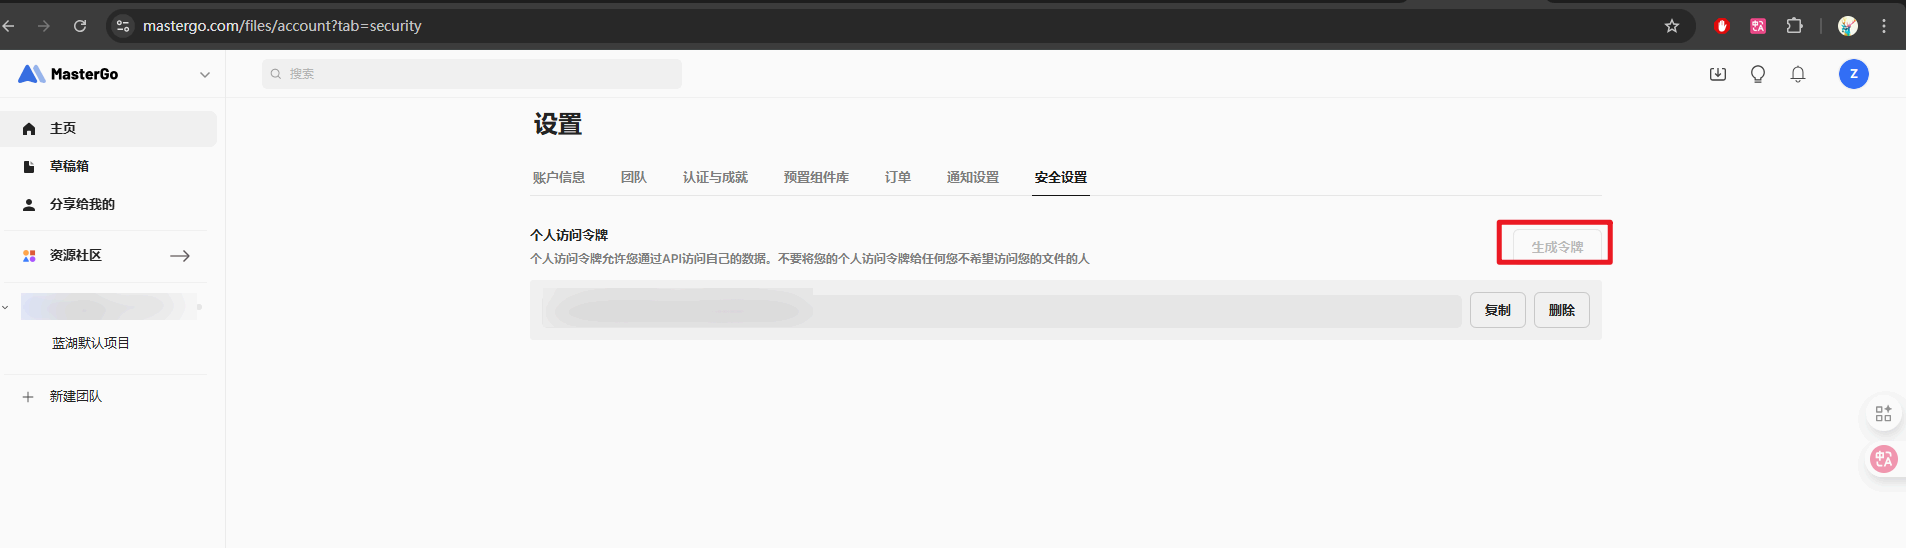Open the 订单 tab
This screenshot has width=1906, height=548.
point(898,177)
